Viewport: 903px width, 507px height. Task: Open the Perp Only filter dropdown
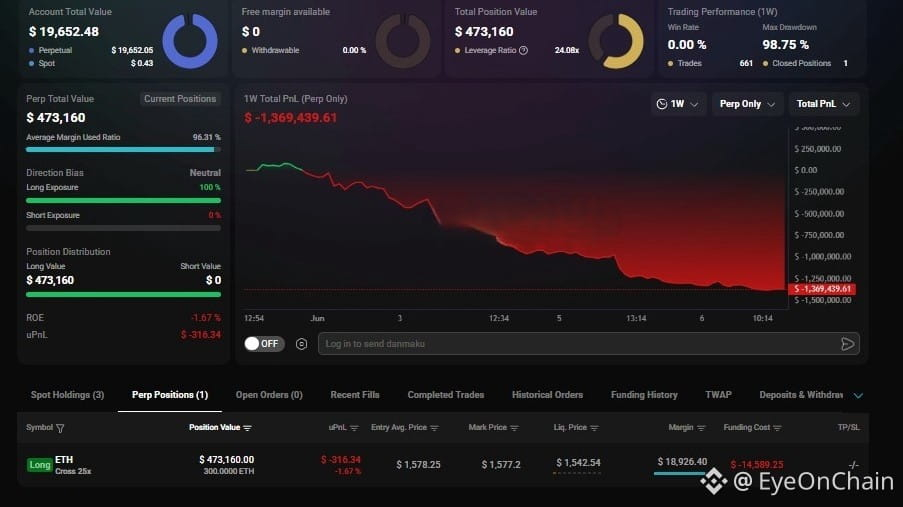(x=748, y=104)
